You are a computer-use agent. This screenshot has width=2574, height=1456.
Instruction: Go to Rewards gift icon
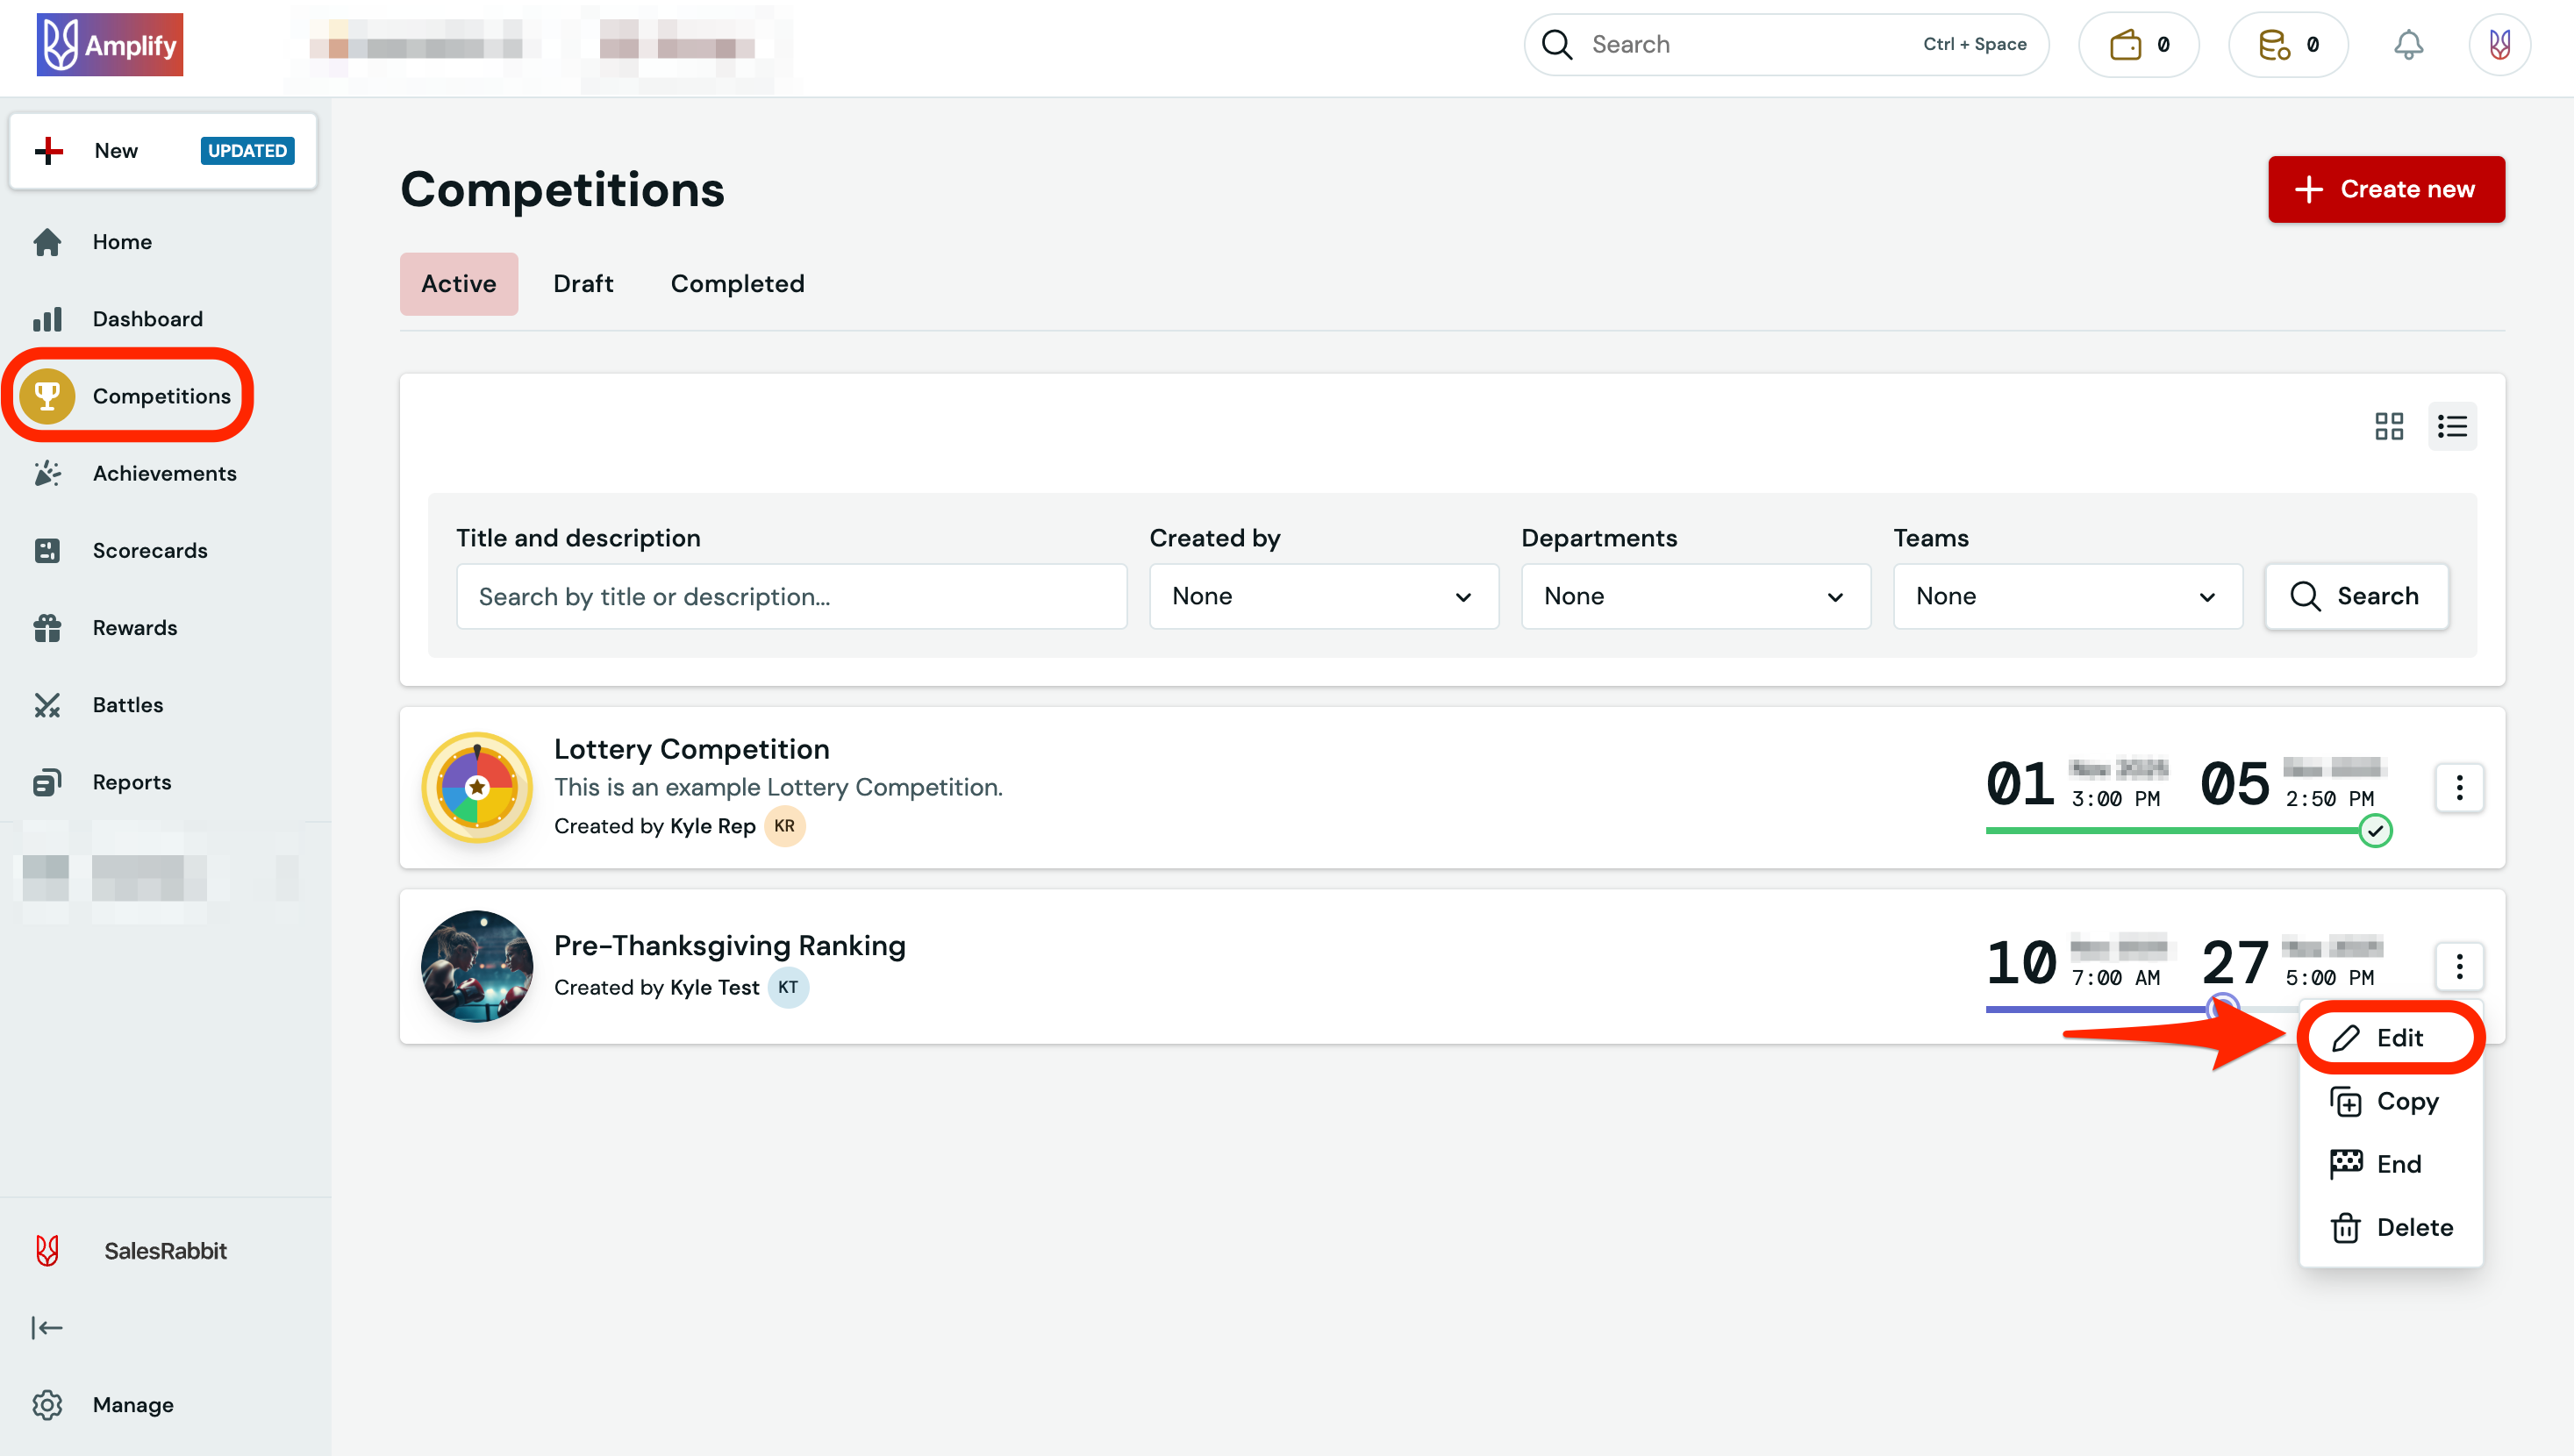click(x=47, y=628)
